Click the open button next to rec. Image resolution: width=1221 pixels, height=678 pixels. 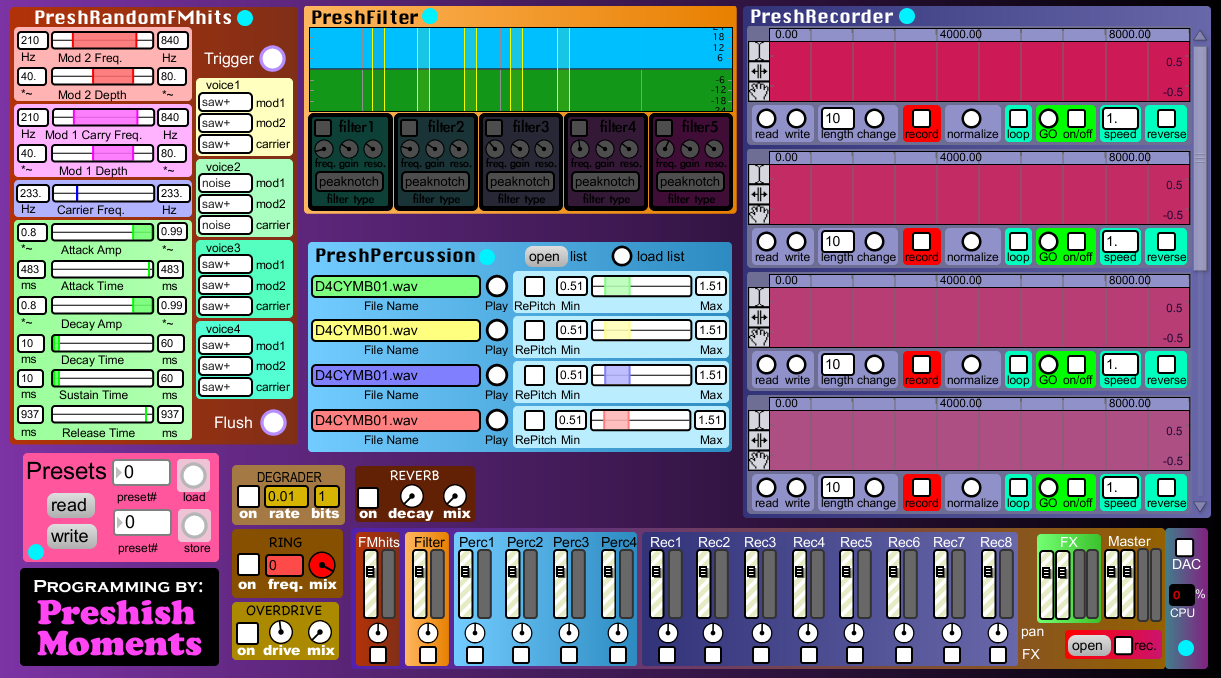click(1088, 645)
